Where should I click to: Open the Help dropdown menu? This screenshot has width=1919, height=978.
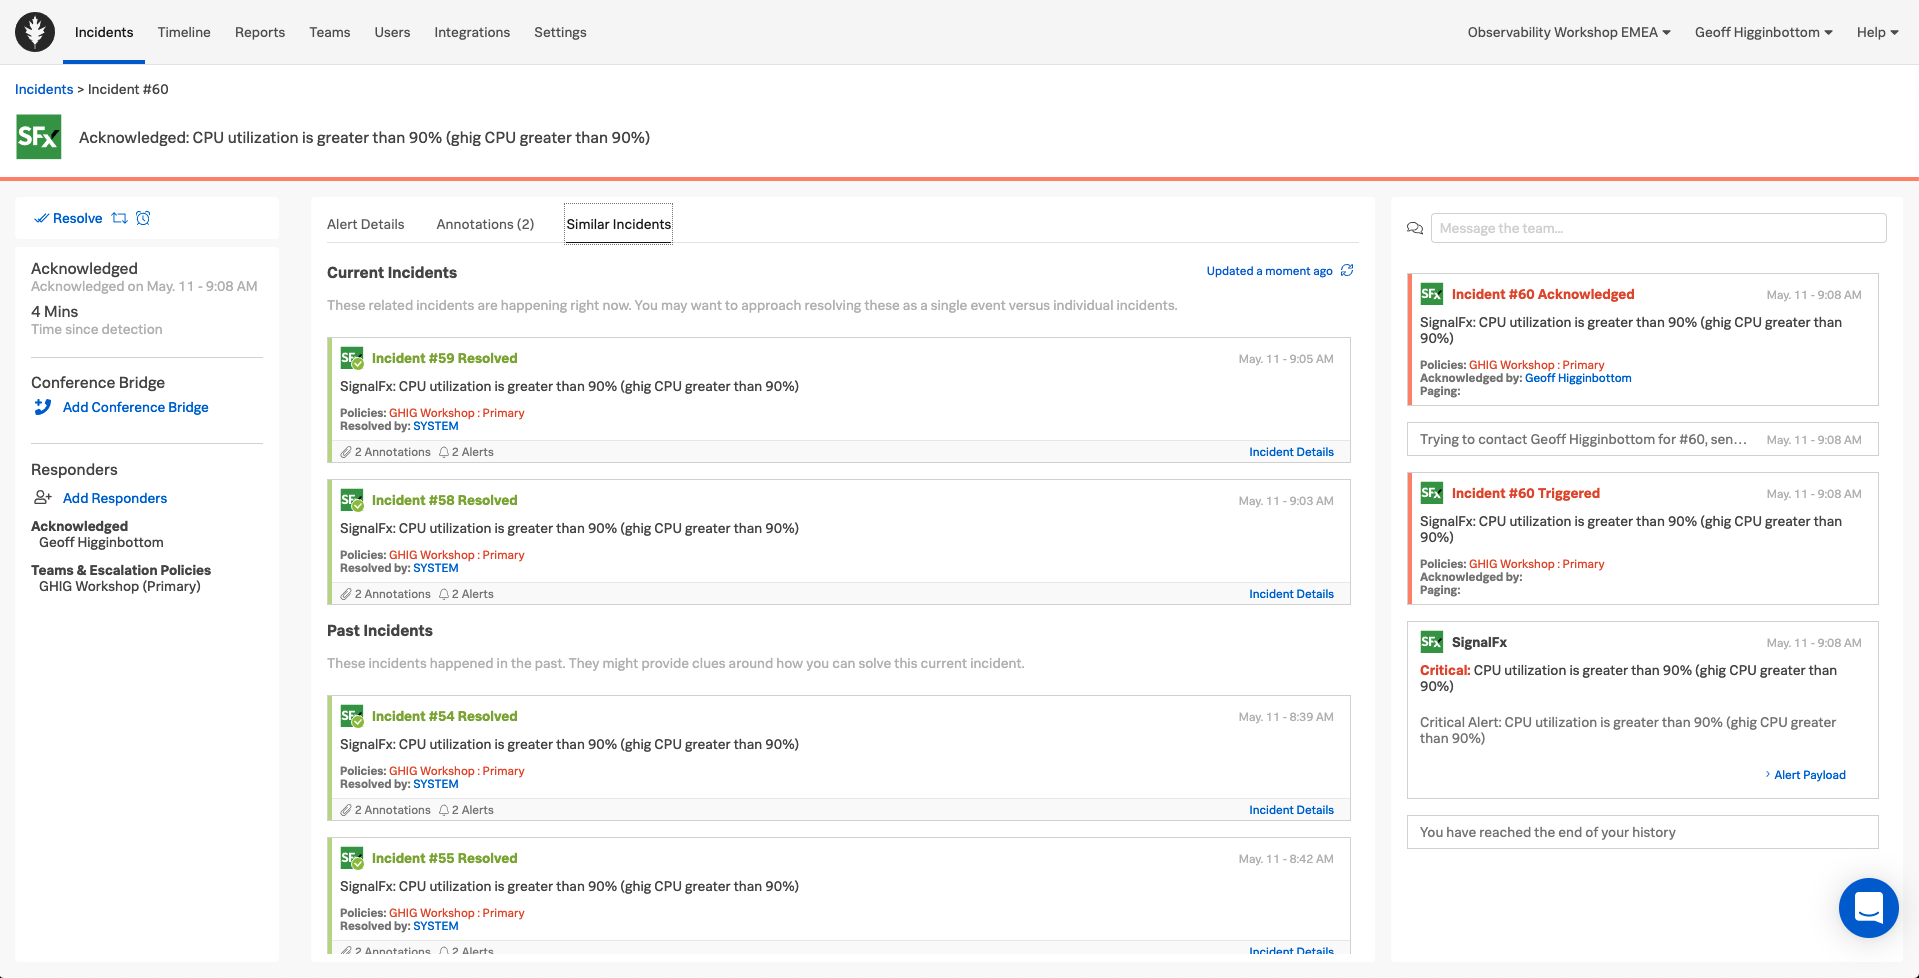[1877, 32]
